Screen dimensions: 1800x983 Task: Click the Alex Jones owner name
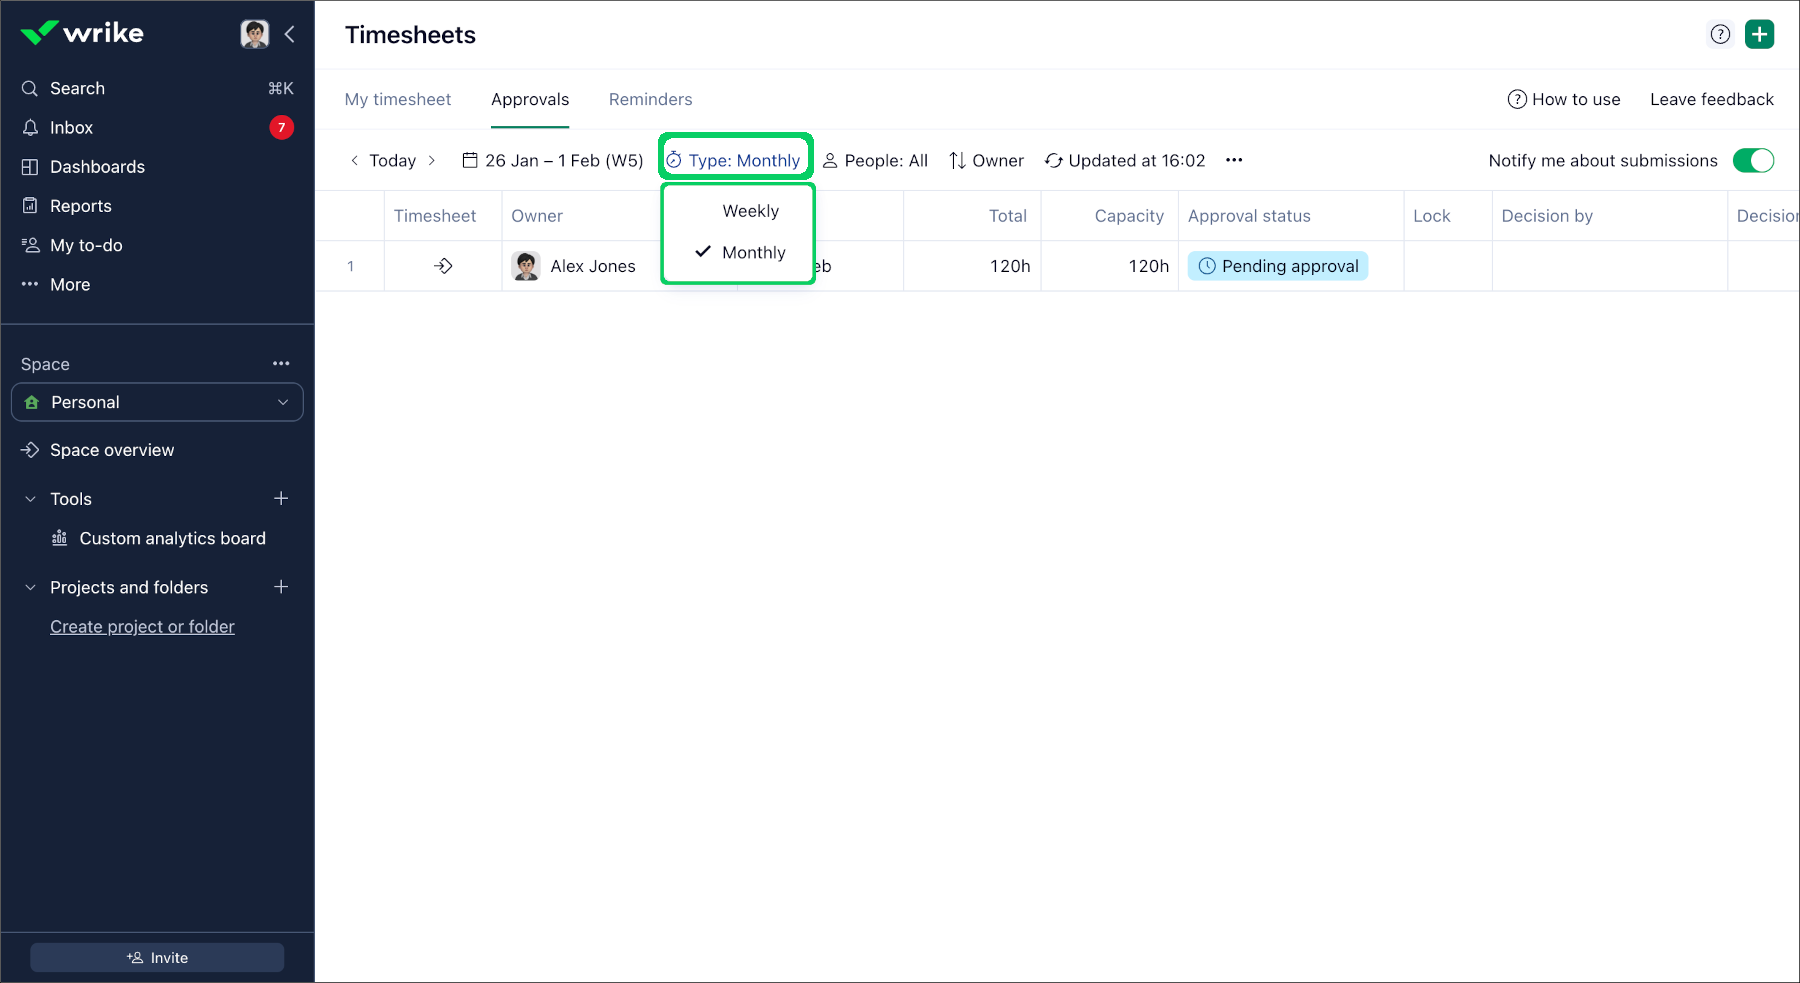pyautogui.click(x=593, y=266)
